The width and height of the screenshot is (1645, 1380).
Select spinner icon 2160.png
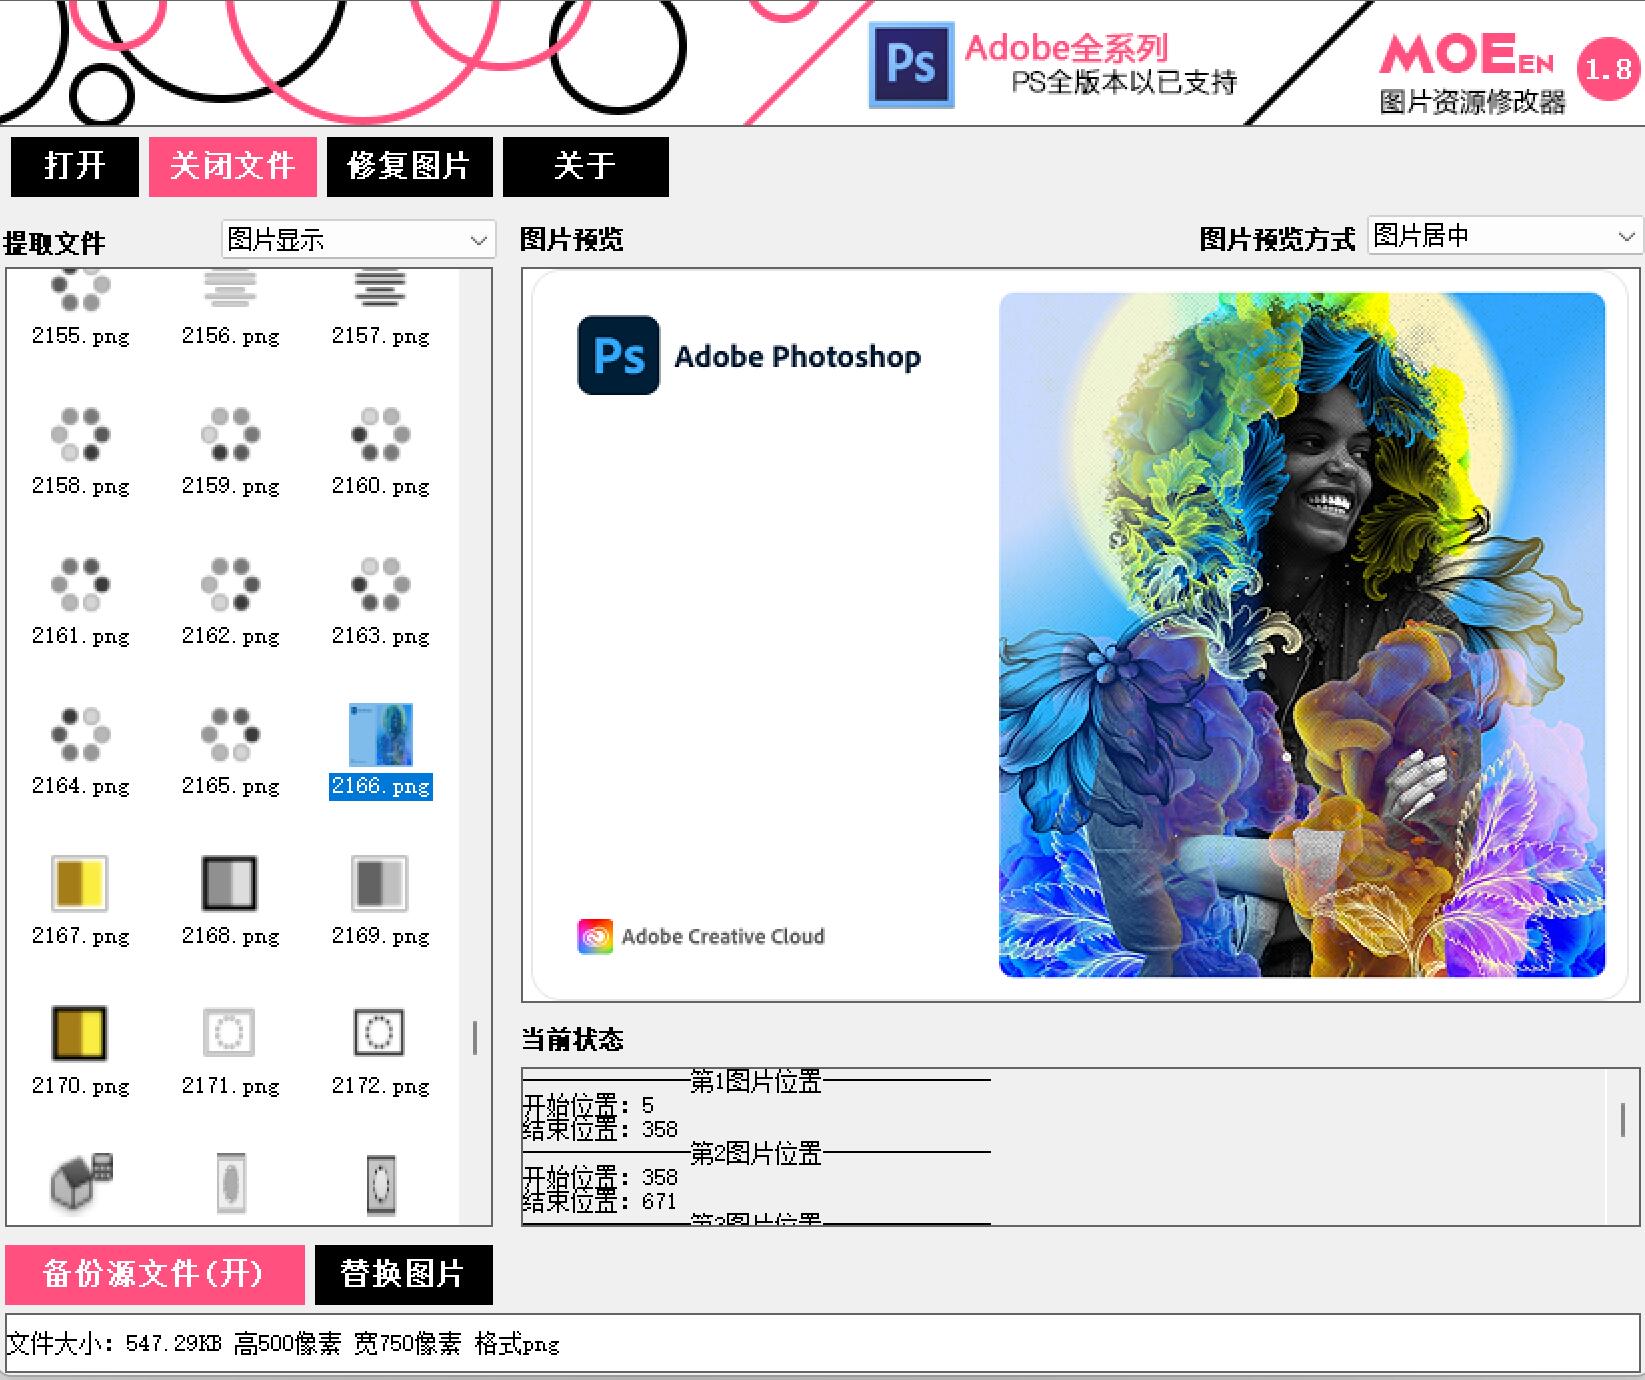pos(381,452)
